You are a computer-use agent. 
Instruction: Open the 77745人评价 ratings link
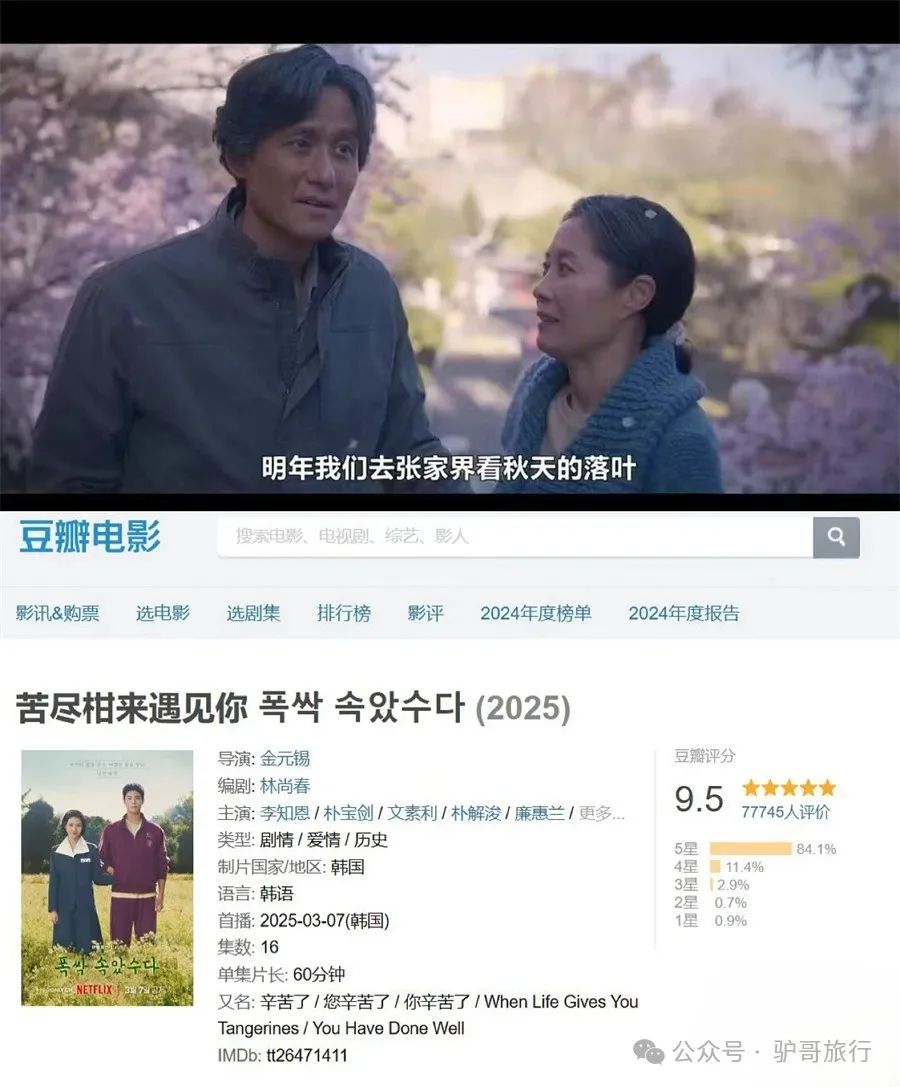tap(785, 812)
